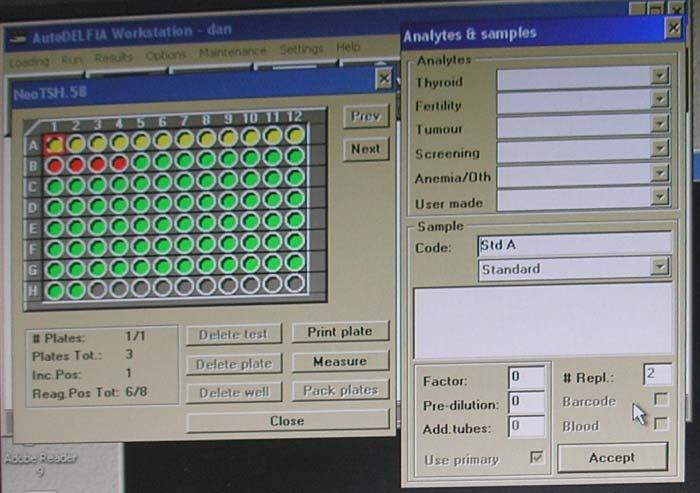This screenshot has height=493, width=700.
Task: Open the User made analyte dropdown
Action: pos(659,196)
